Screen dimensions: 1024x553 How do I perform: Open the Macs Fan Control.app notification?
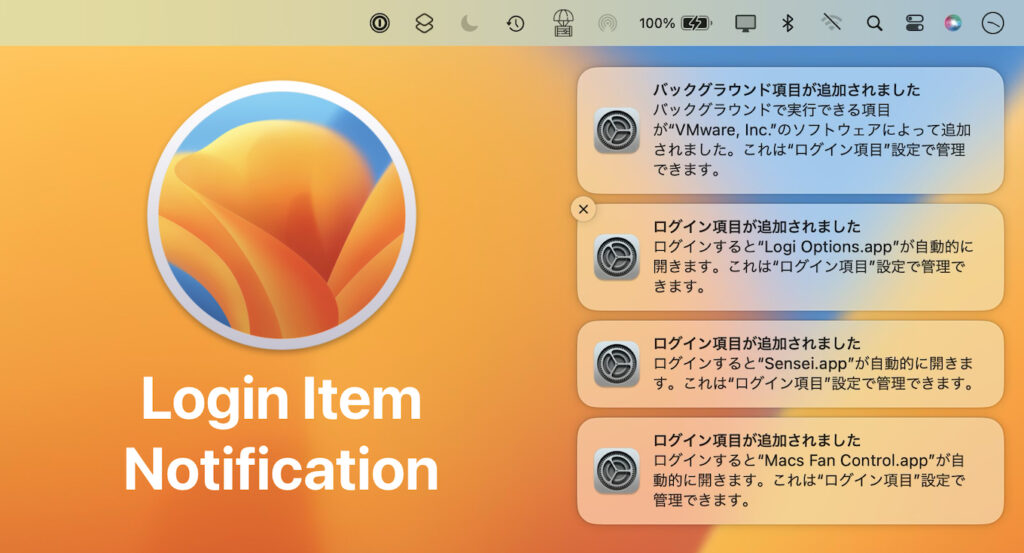(x=790, y=471)
